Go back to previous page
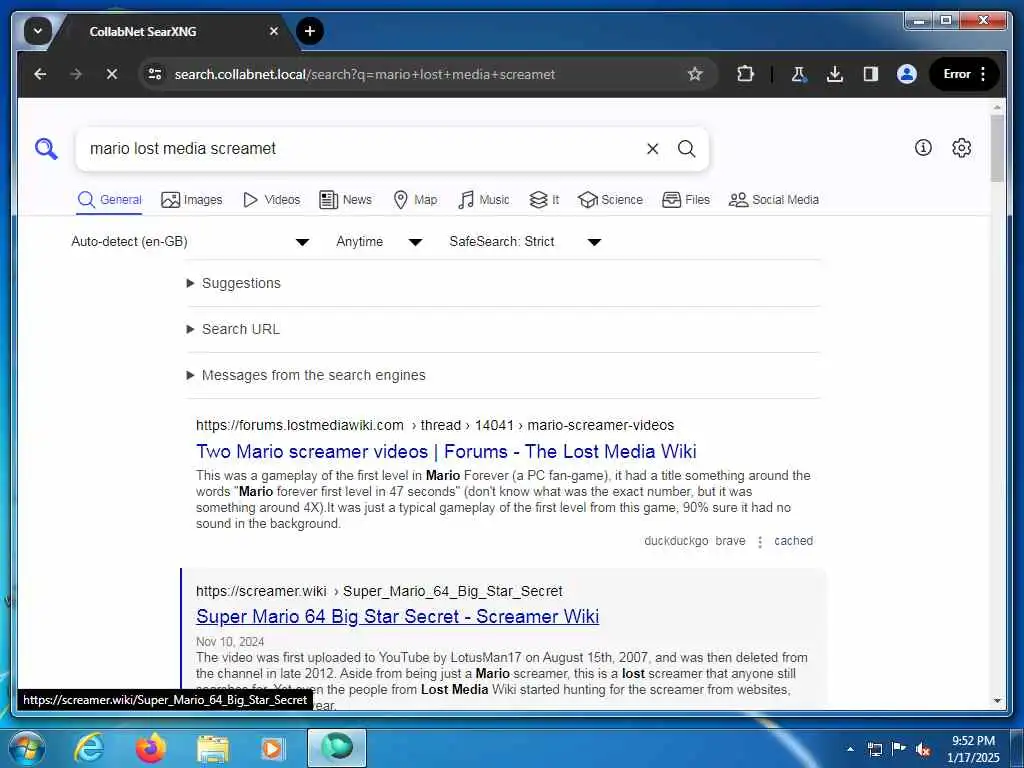This screenshot has width=1024, height=768. pos(40,74)
